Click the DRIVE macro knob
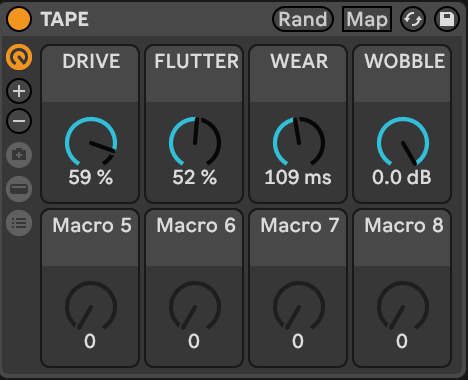The image size is (468, 380). (91, 142)
